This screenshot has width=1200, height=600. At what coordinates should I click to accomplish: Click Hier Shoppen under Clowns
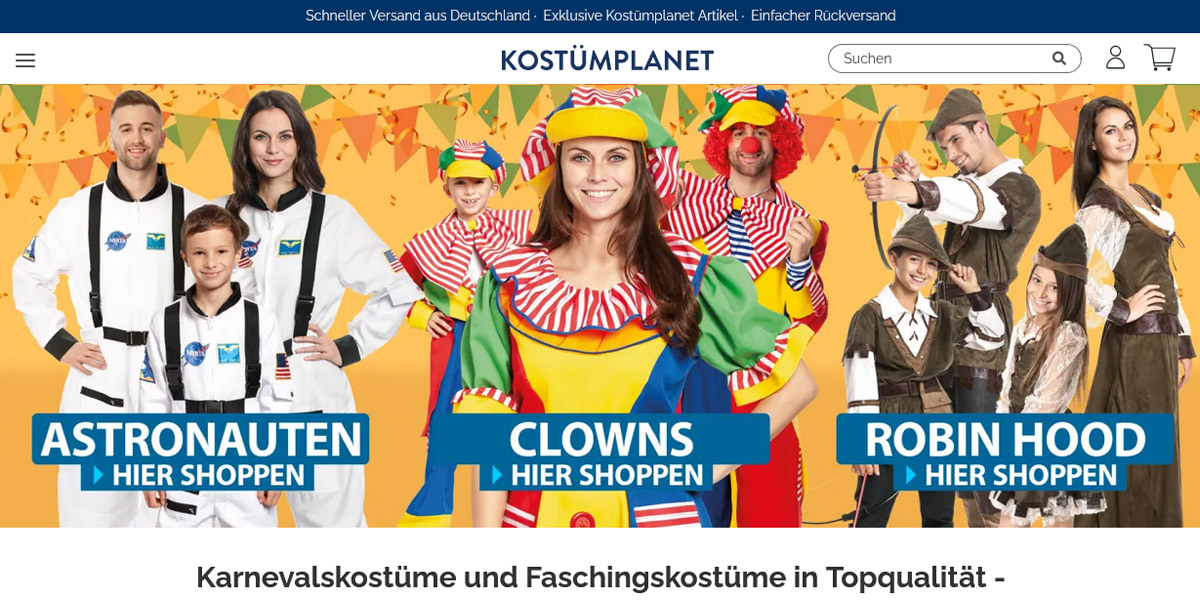[x=607, y=475]
